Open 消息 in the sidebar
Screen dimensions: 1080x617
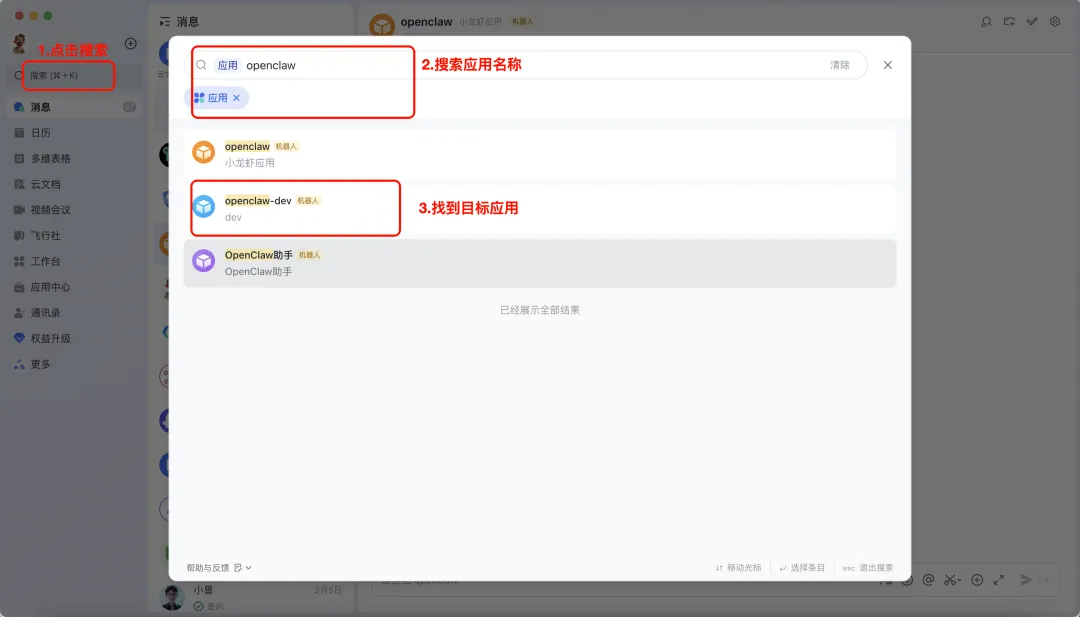[x=74, y=107]
